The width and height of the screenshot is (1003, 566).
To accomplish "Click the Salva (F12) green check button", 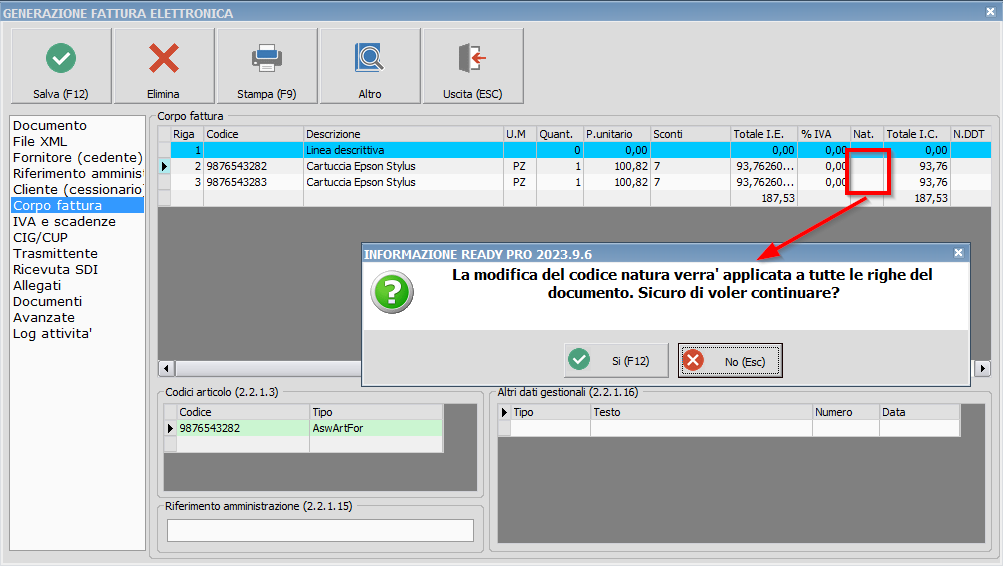I will click(x=61, y=66).
